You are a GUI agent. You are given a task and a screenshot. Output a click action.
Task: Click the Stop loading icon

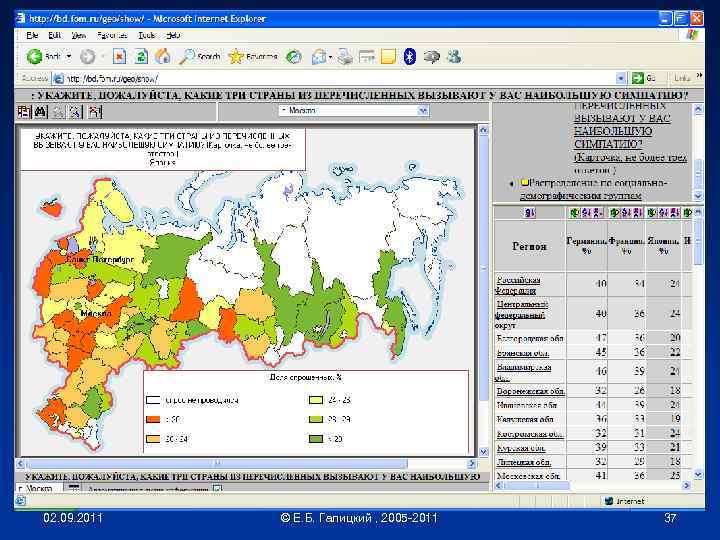[x=119, y=57]
